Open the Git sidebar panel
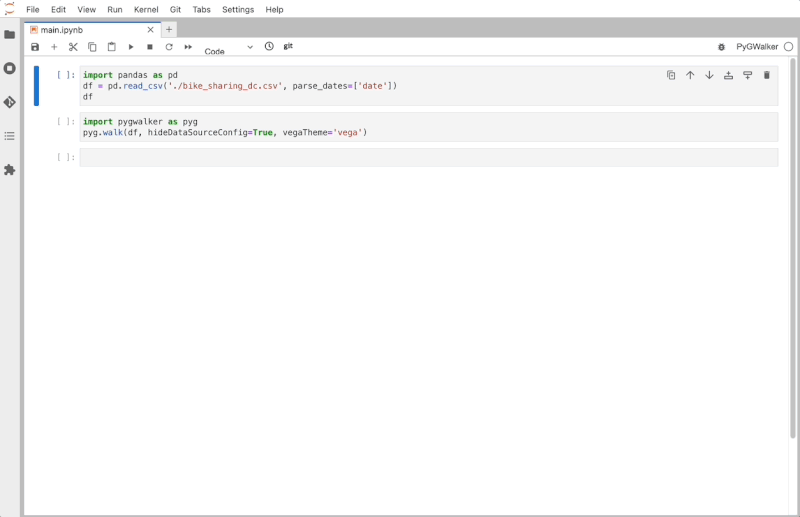800x517 pixels. 9,102
